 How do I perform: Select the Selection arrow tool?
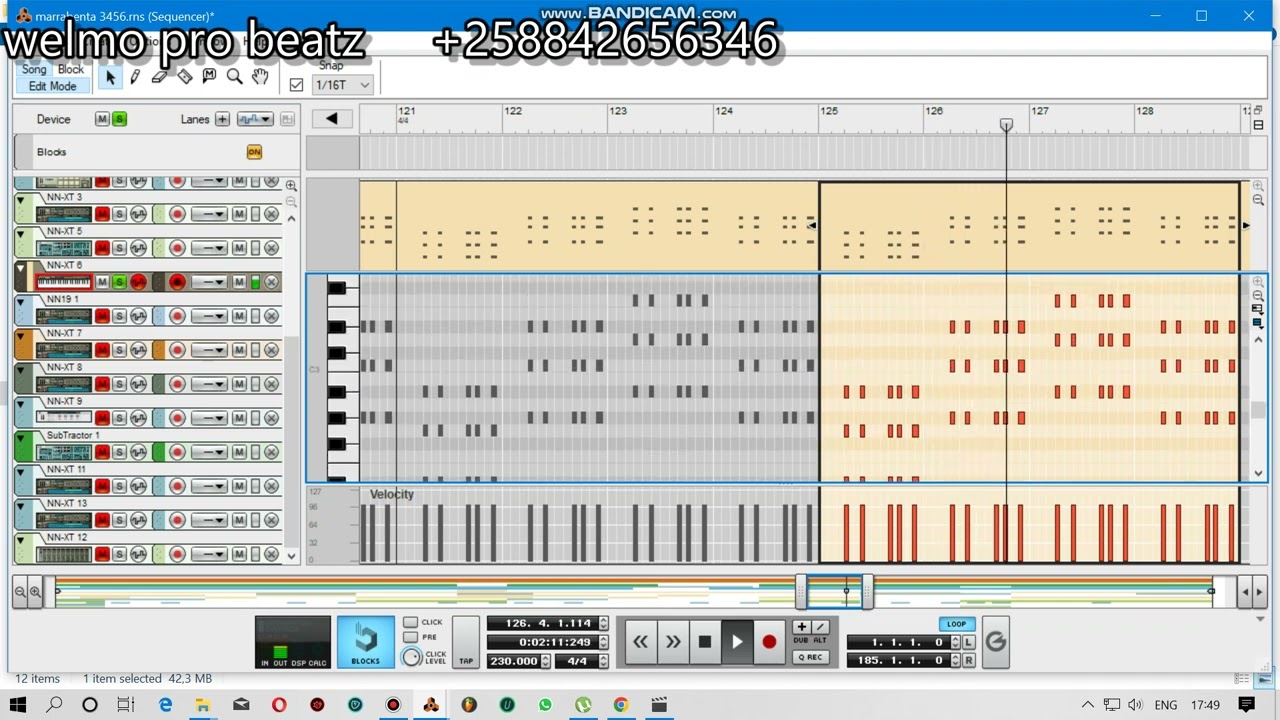coord(110,77)
